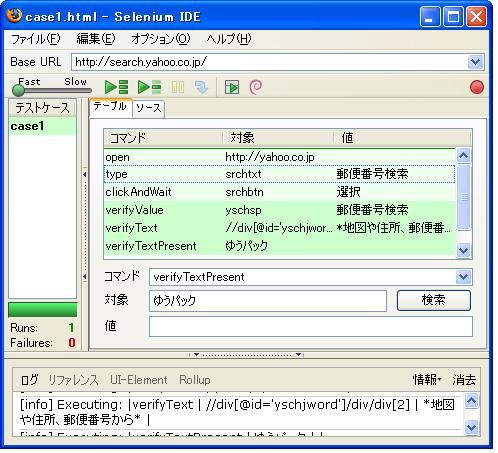
Task: Click the 値 input field
Action: (x=311, y=326)
